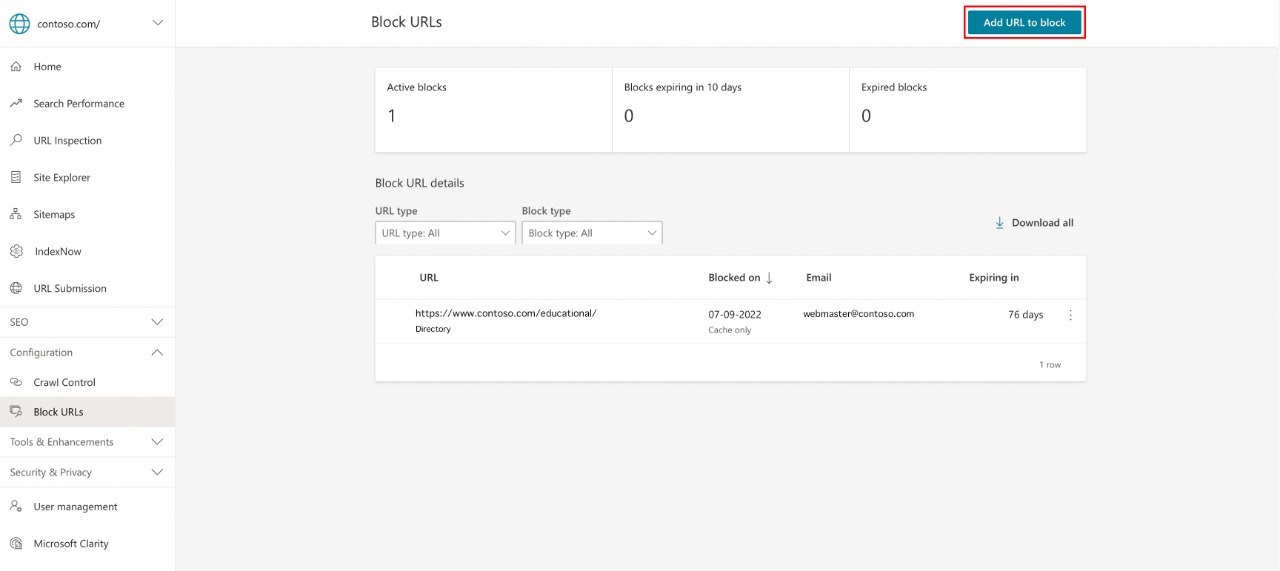The height and width of the screenshot is (571, 1280).
Task: Open the Block type filter dropdown
Action: (591, 233)
